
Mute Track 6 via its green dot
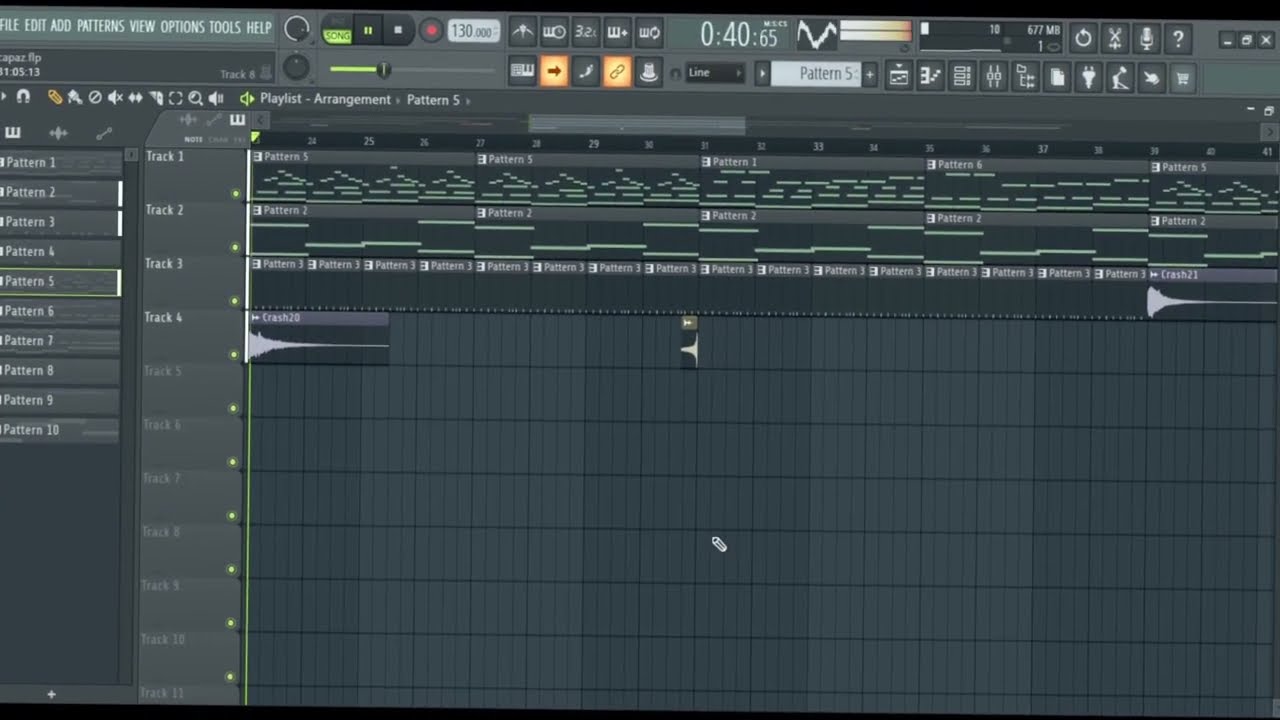pyautogui.click(x=233, y=462)
